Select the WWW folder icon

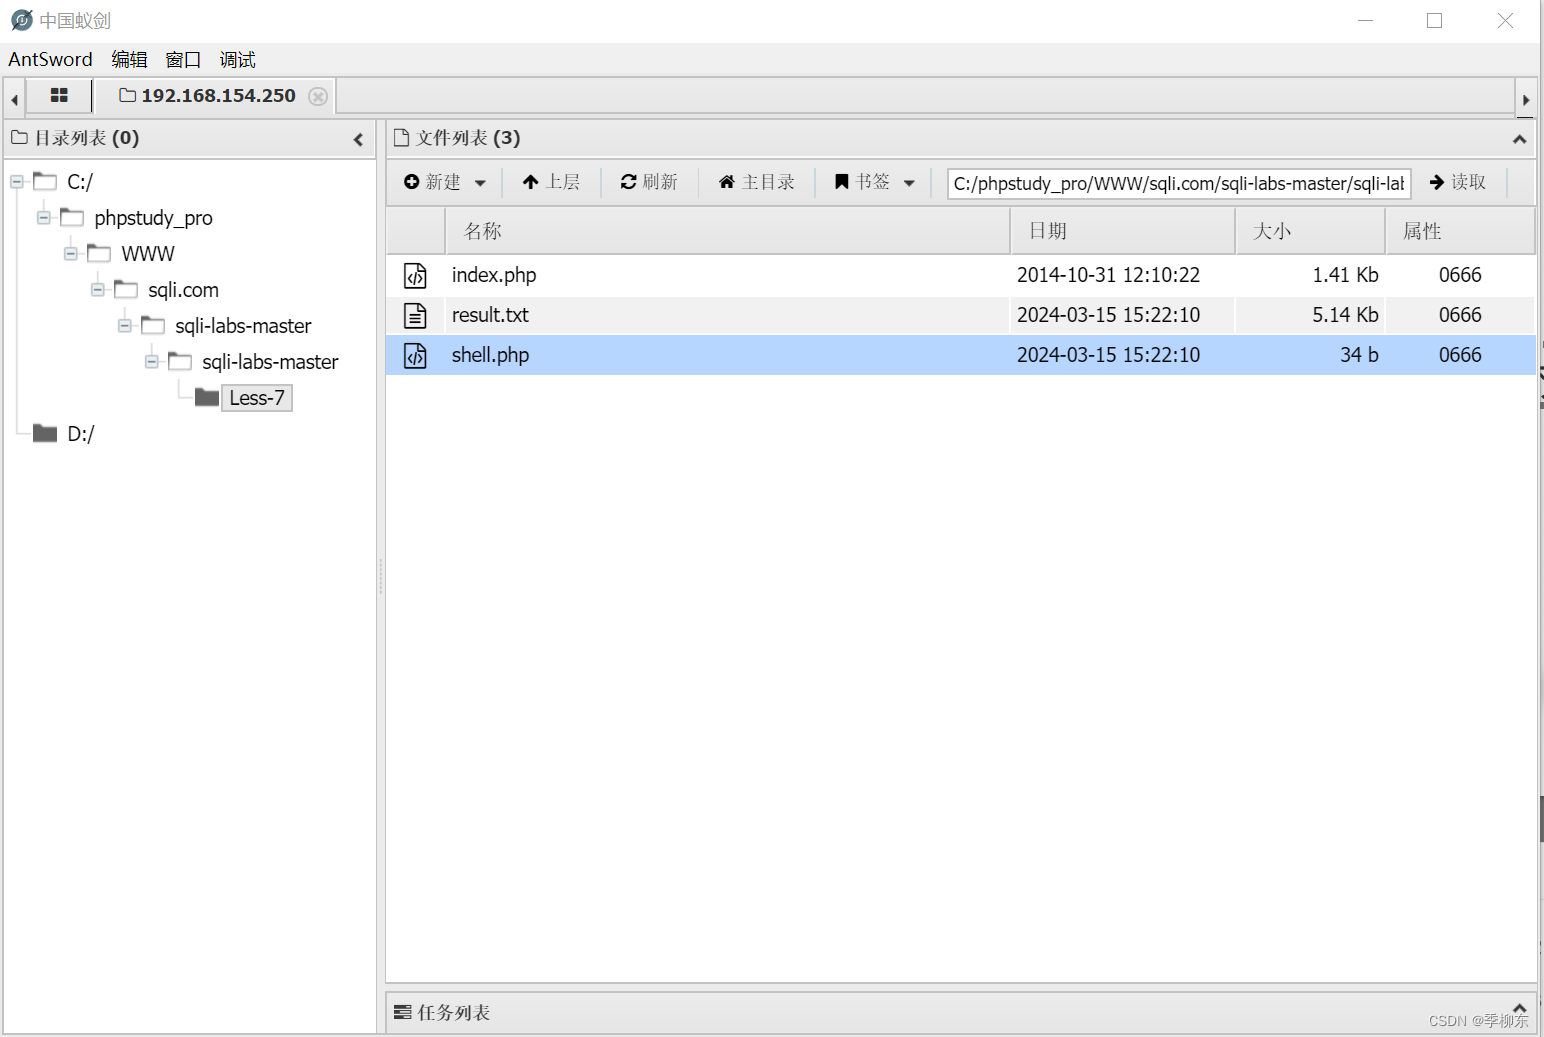[x=99, y=253]
